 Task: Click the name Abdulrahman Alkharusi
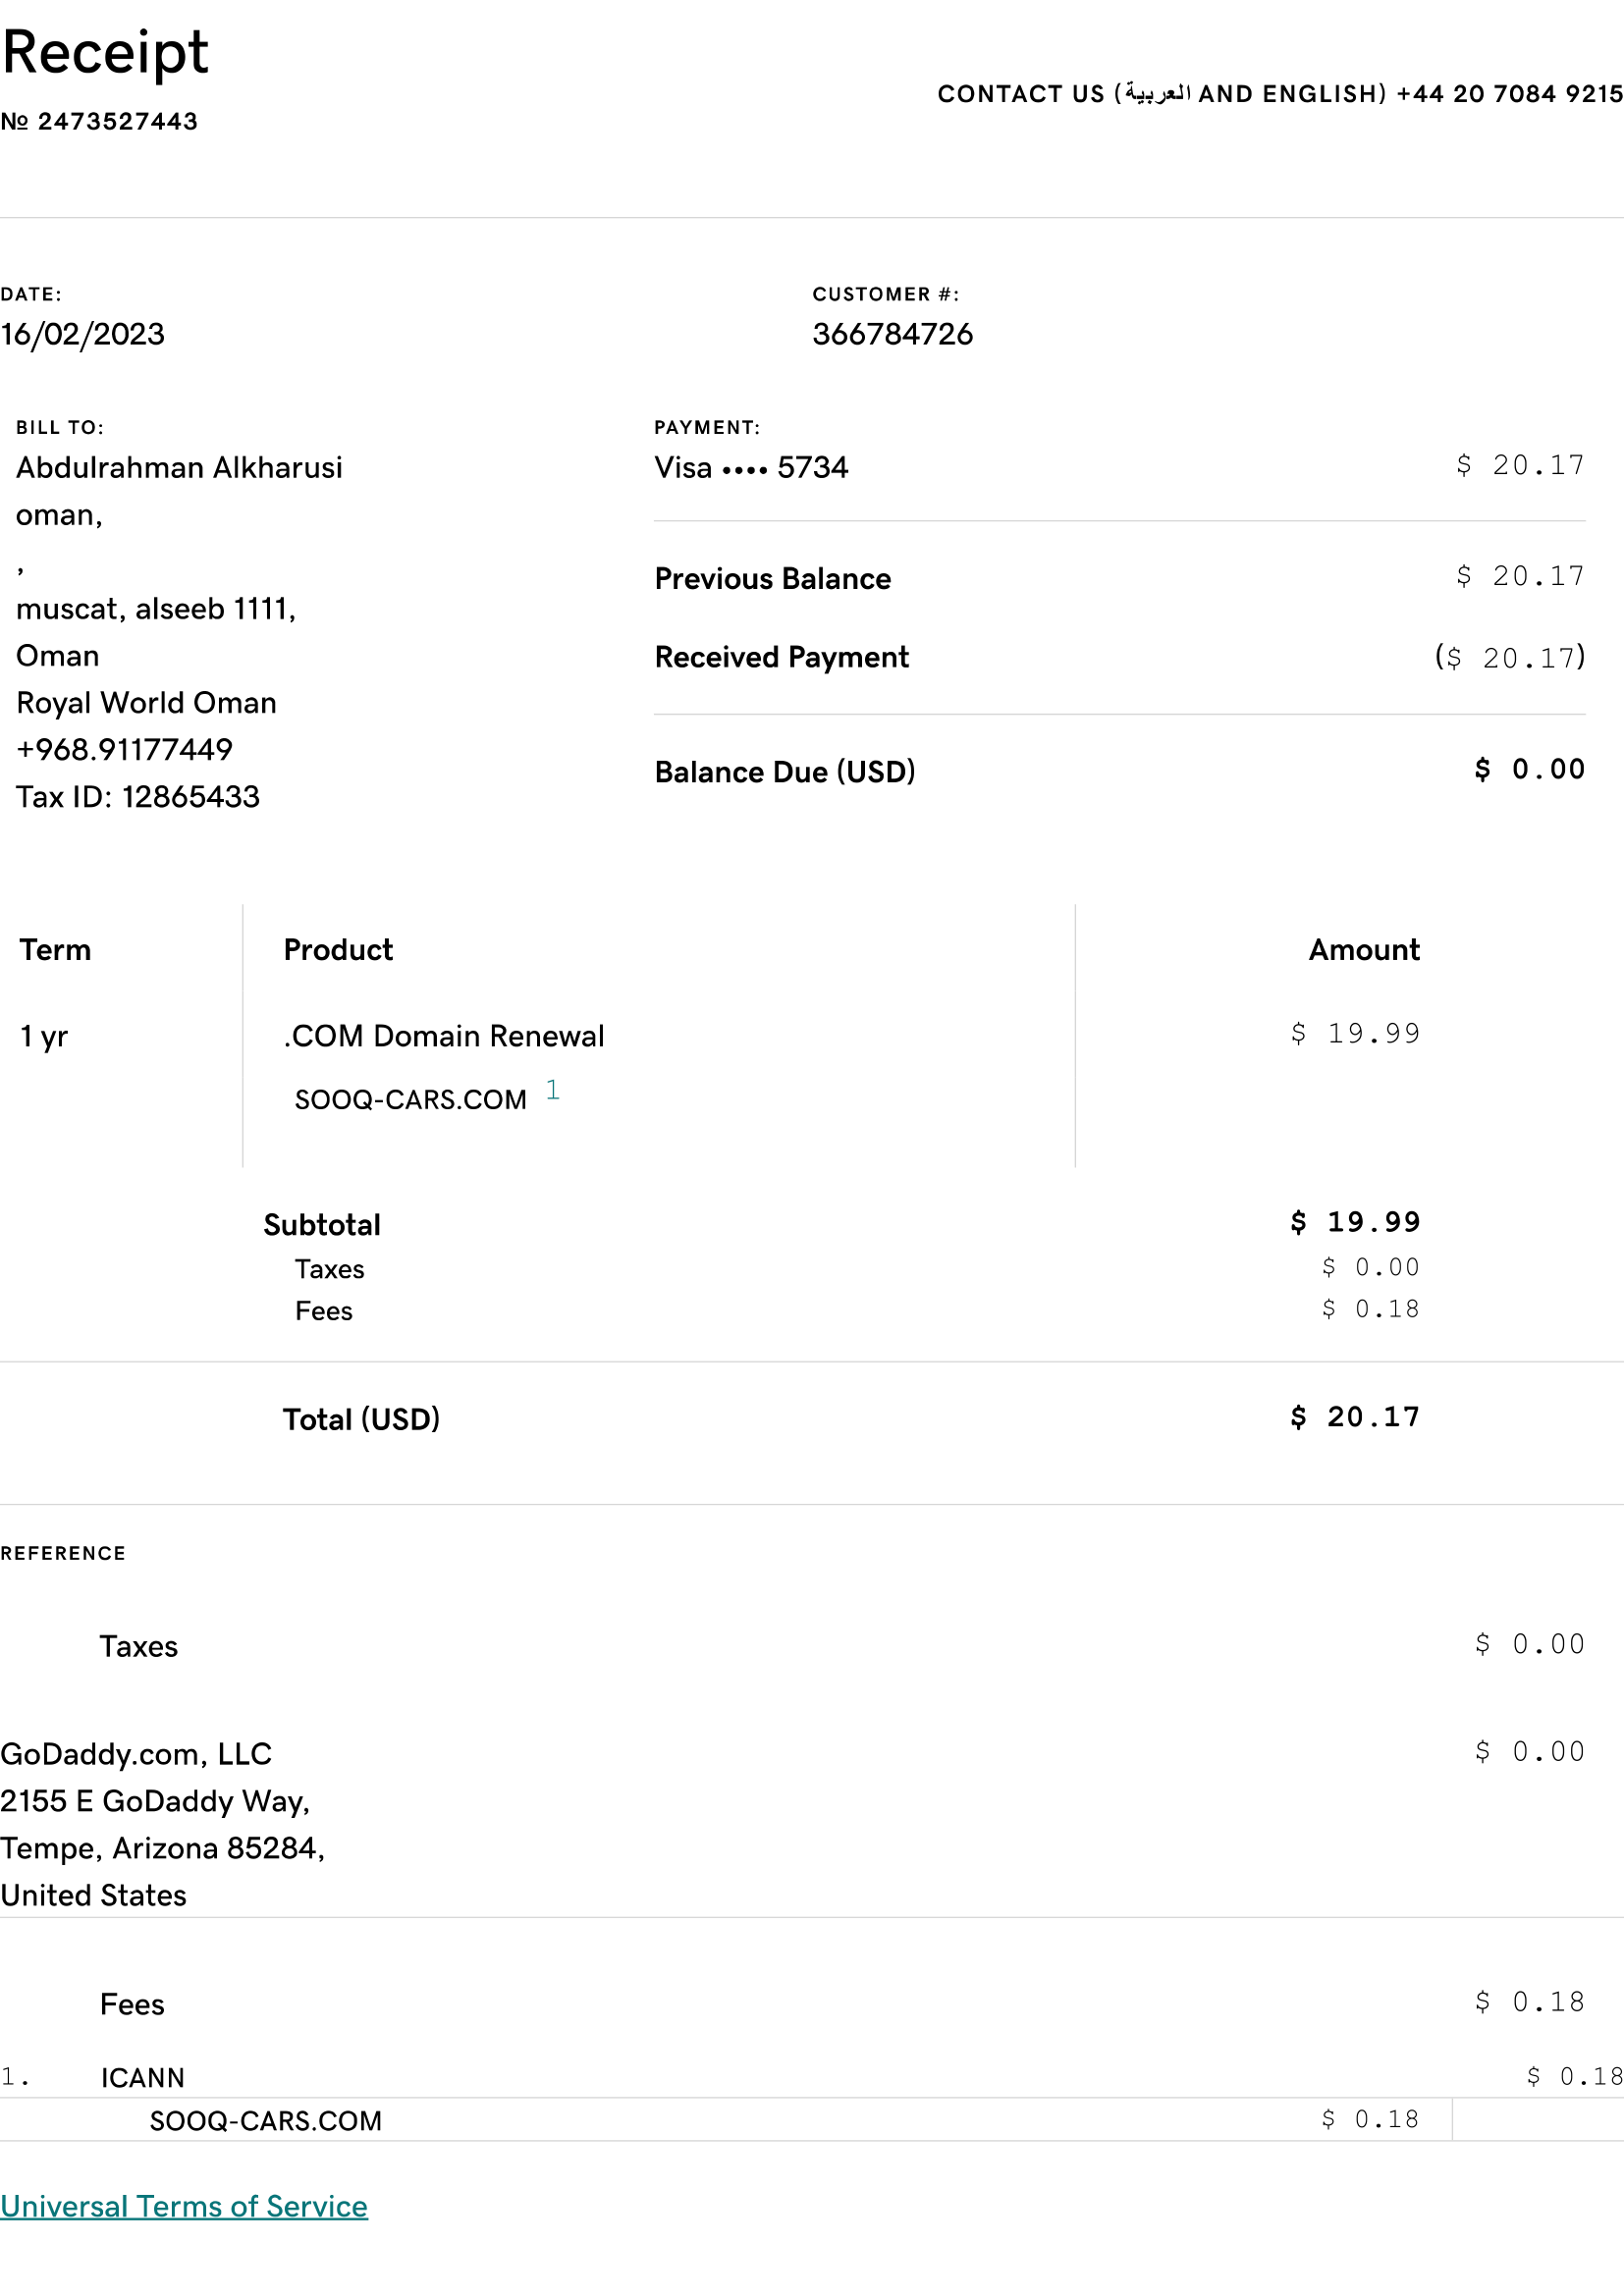(179, 467)
